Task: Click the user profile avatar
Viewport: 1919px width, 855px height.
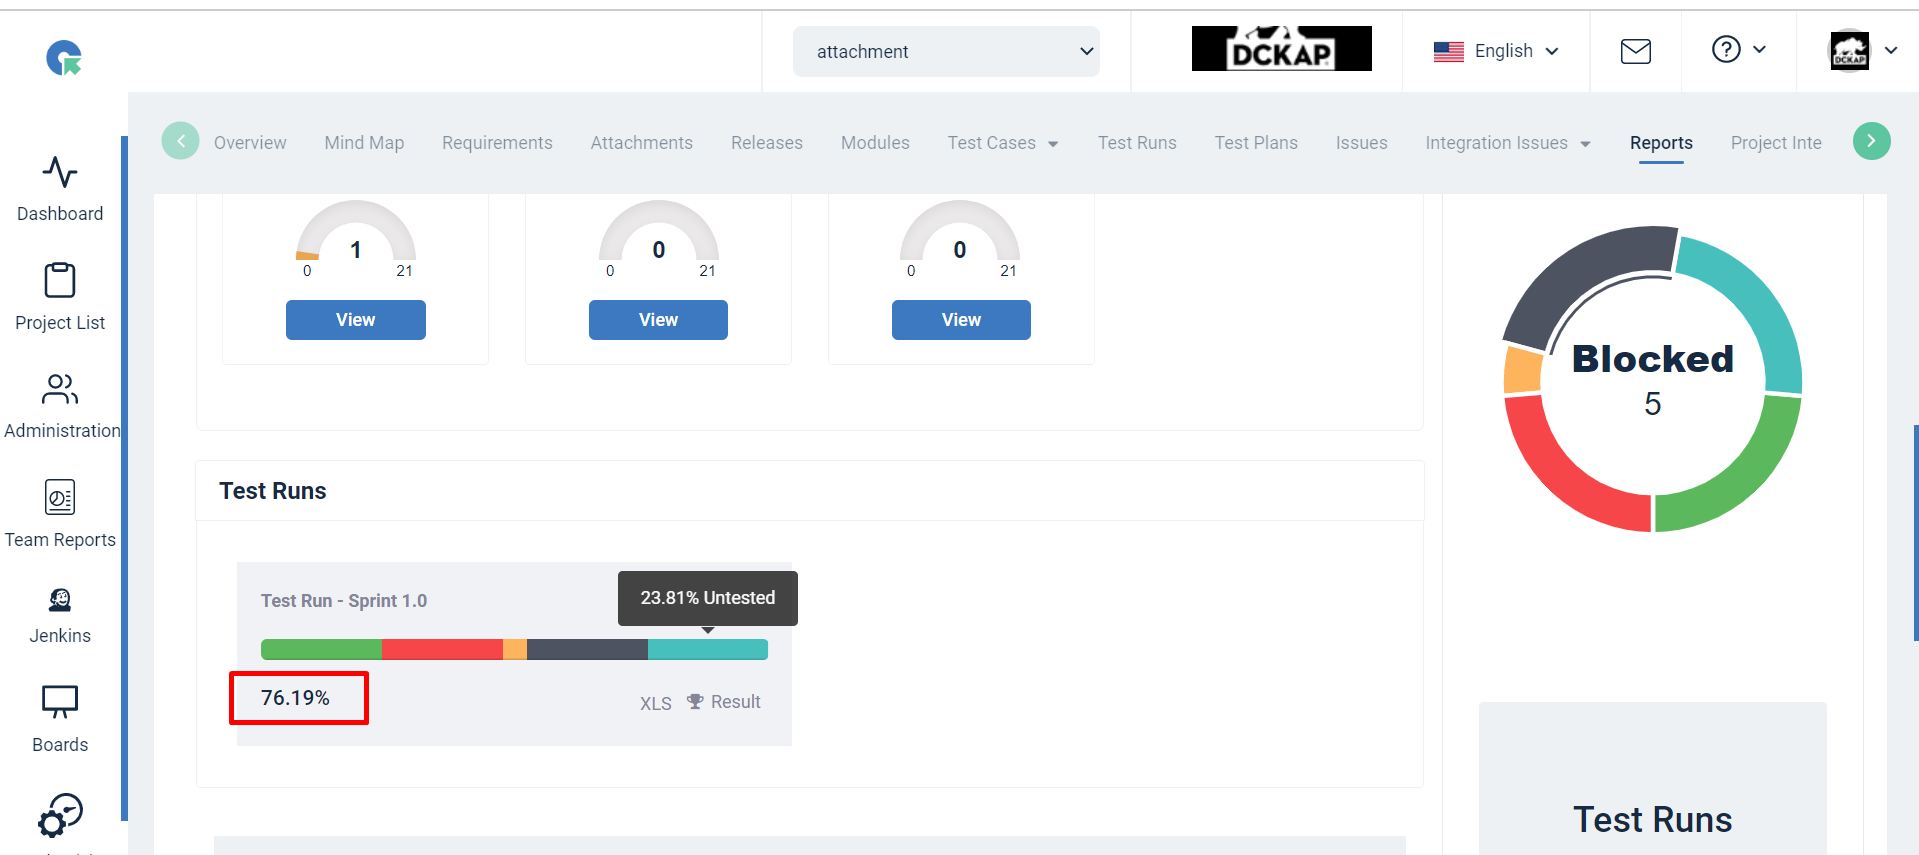Action: (x=1849, y=51)
